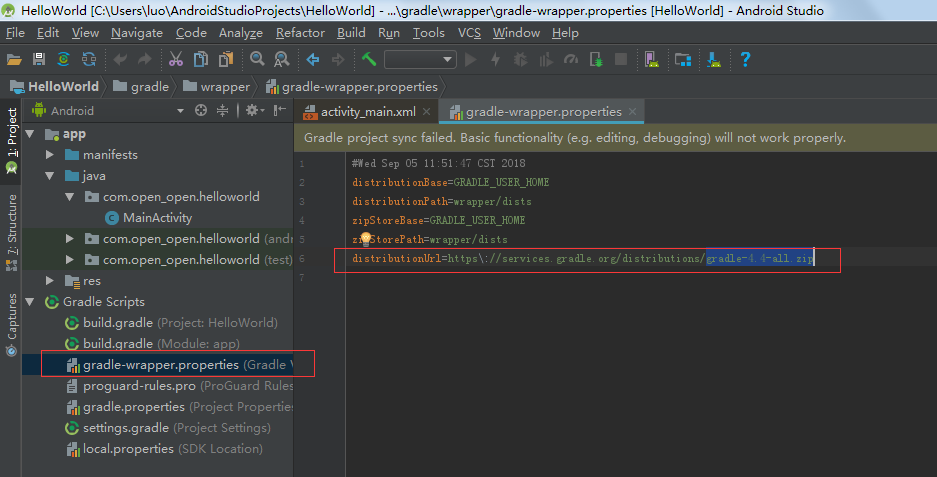
Task: Expand the res folder
Action: [50, 280]
